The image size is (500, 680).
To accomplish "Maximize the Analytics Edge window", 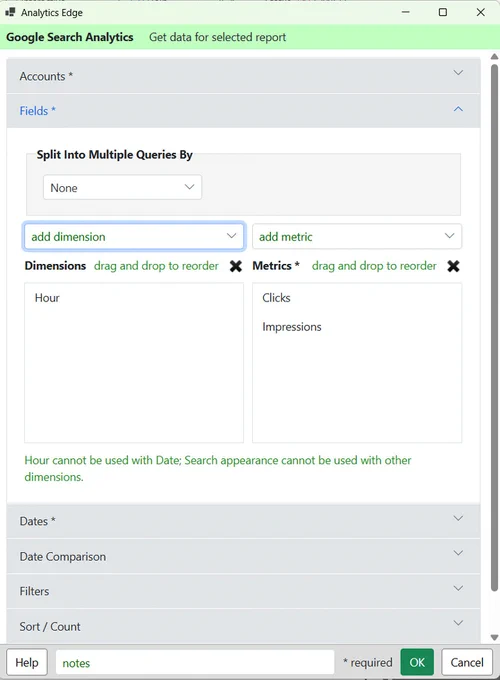I will [443, 12].
